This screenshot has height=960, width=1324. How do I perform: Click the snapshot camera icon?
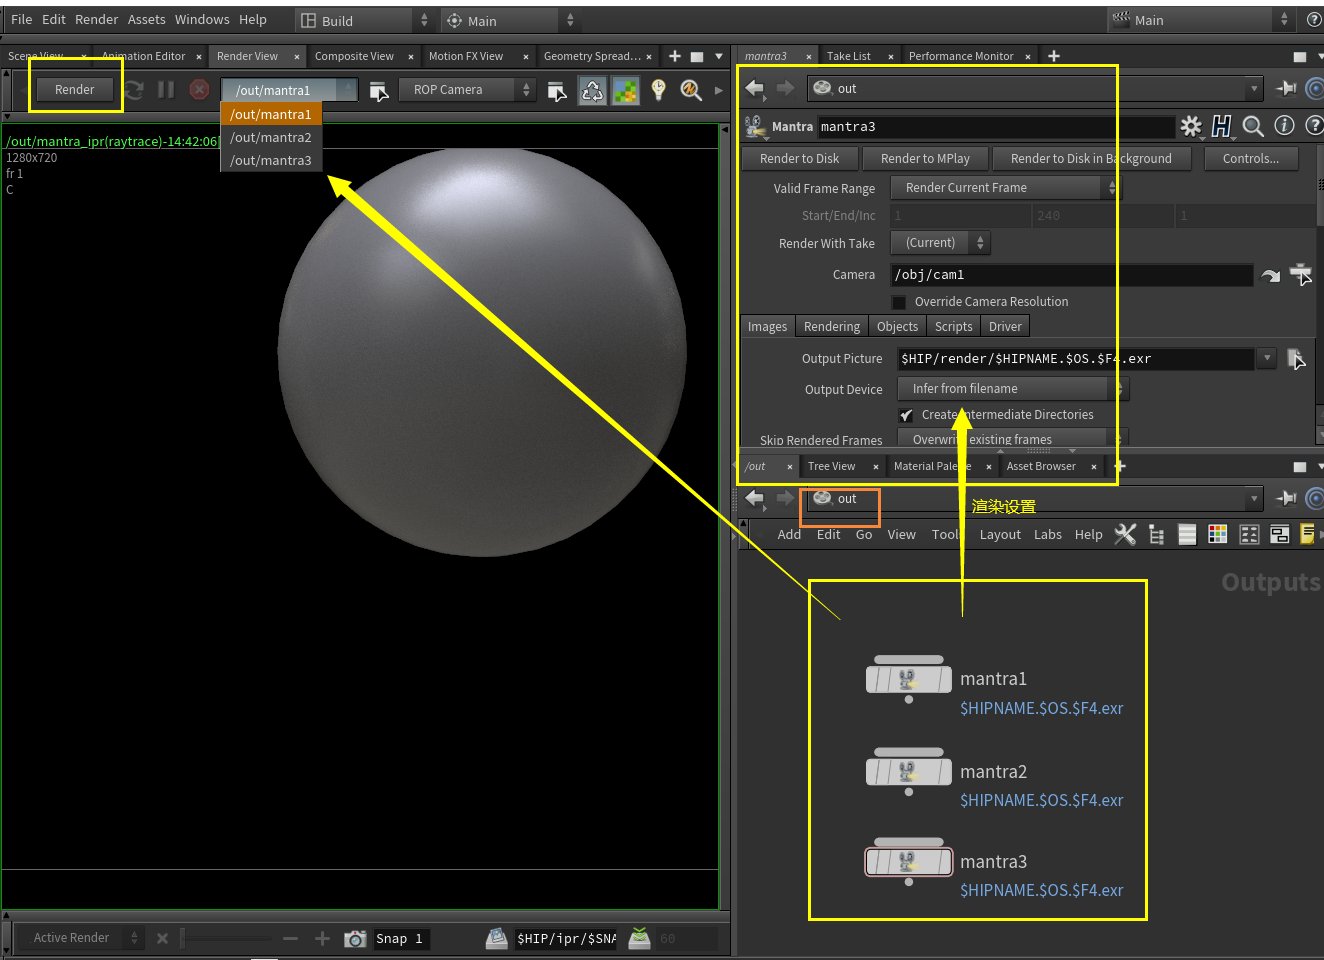(355, 939)
